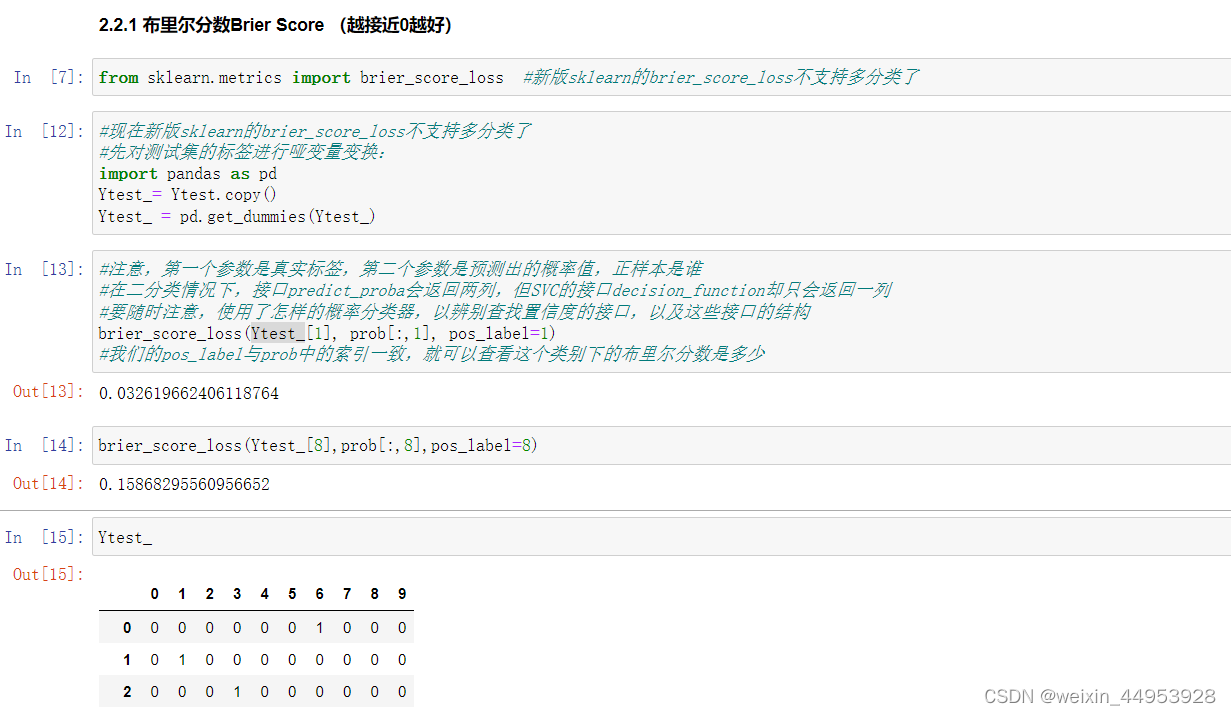This screenshot has width=1231, height=715.
Task: Click the comment line '#先对测试集的标签进行哑变量变换:'
Action: click(x=242, y=152)
